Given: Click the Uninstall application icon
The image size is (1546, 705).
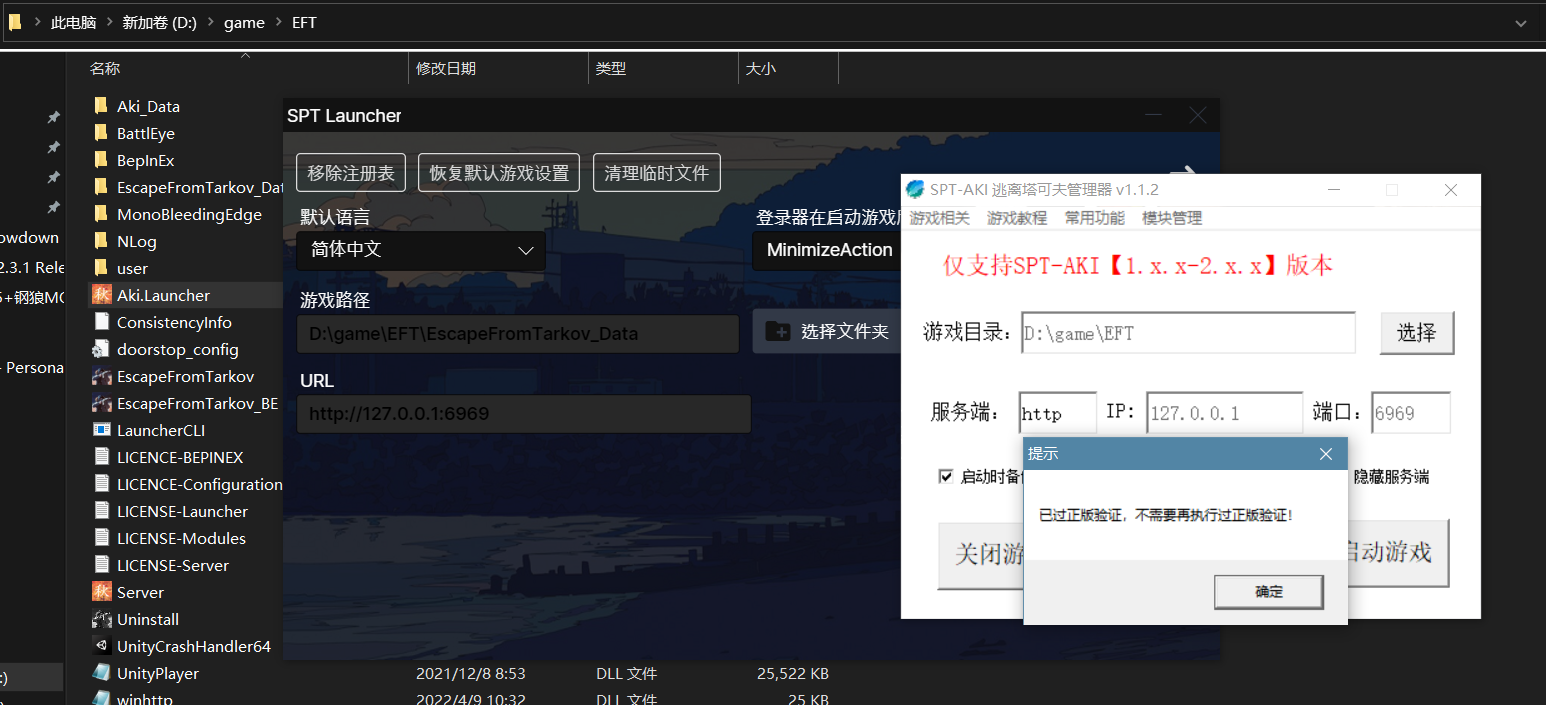Looking at the screenshot, I should pos(101,619).
